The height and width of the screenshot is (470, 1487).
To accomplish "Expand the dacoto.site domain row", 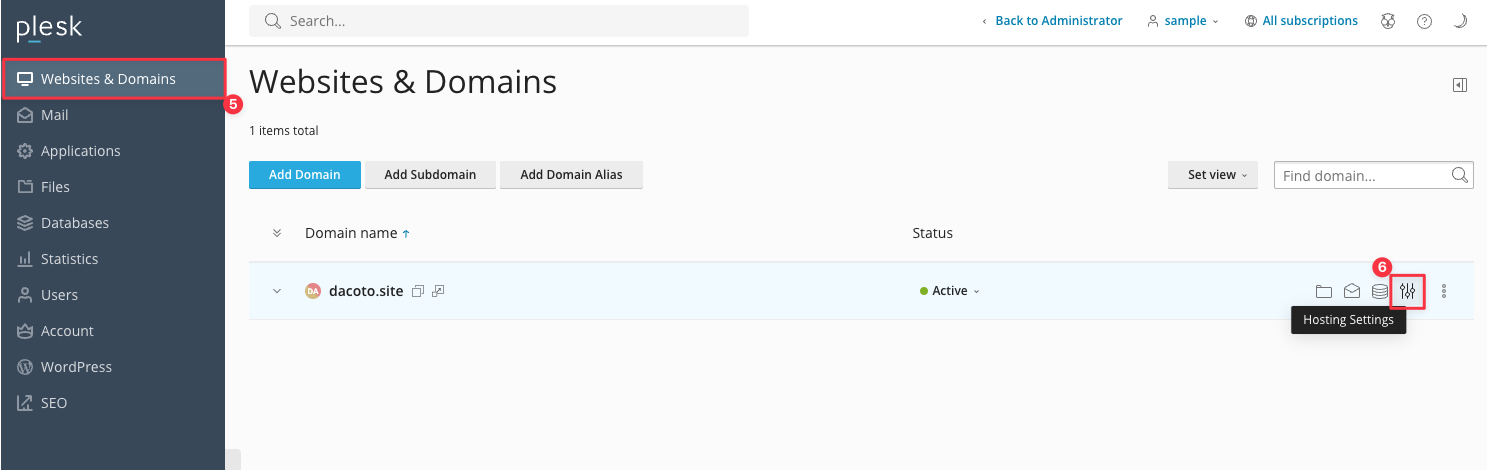I will pyautogui.click(x=277, y=291).
